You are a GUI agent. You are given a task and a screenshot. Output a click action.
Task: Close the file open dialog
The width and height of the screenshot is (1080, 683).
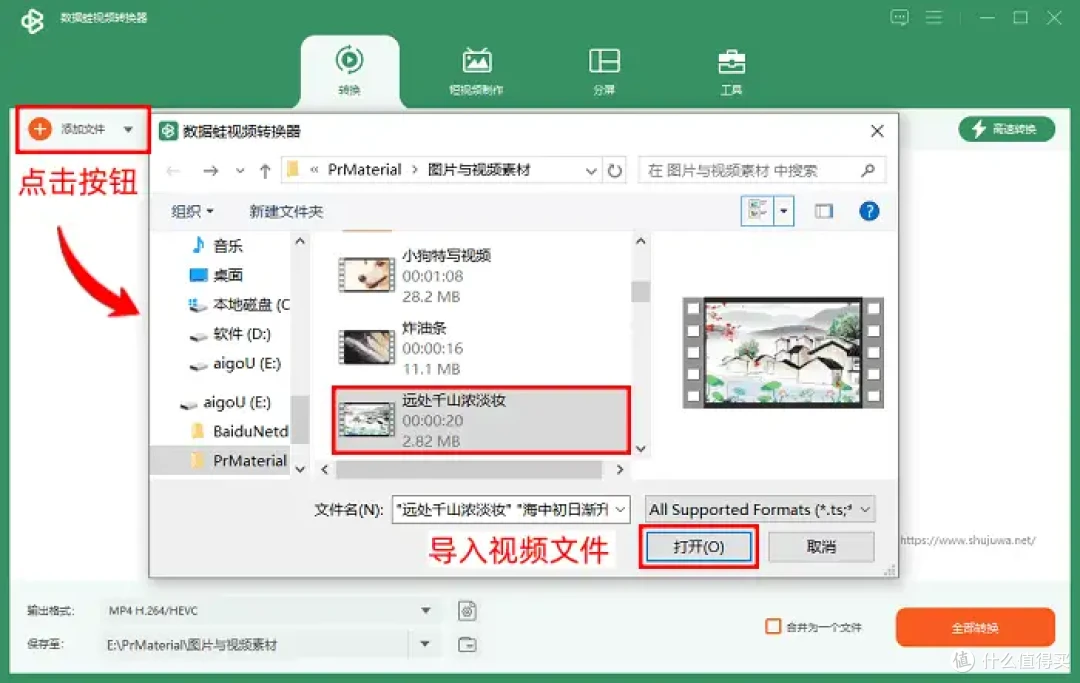pyautogui.click(x=877, y=131)
